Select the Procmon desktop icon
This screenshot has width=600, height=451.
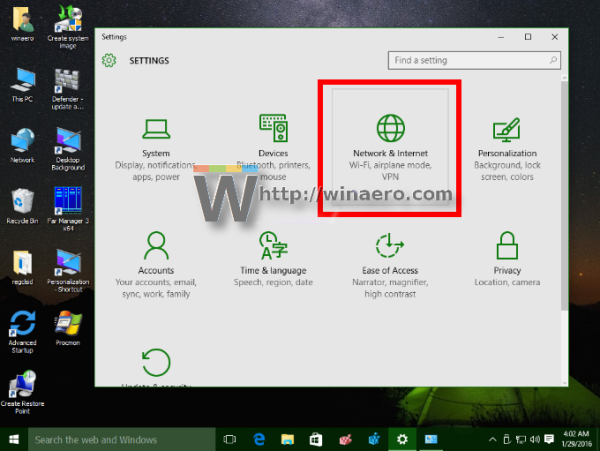[68, 328]
